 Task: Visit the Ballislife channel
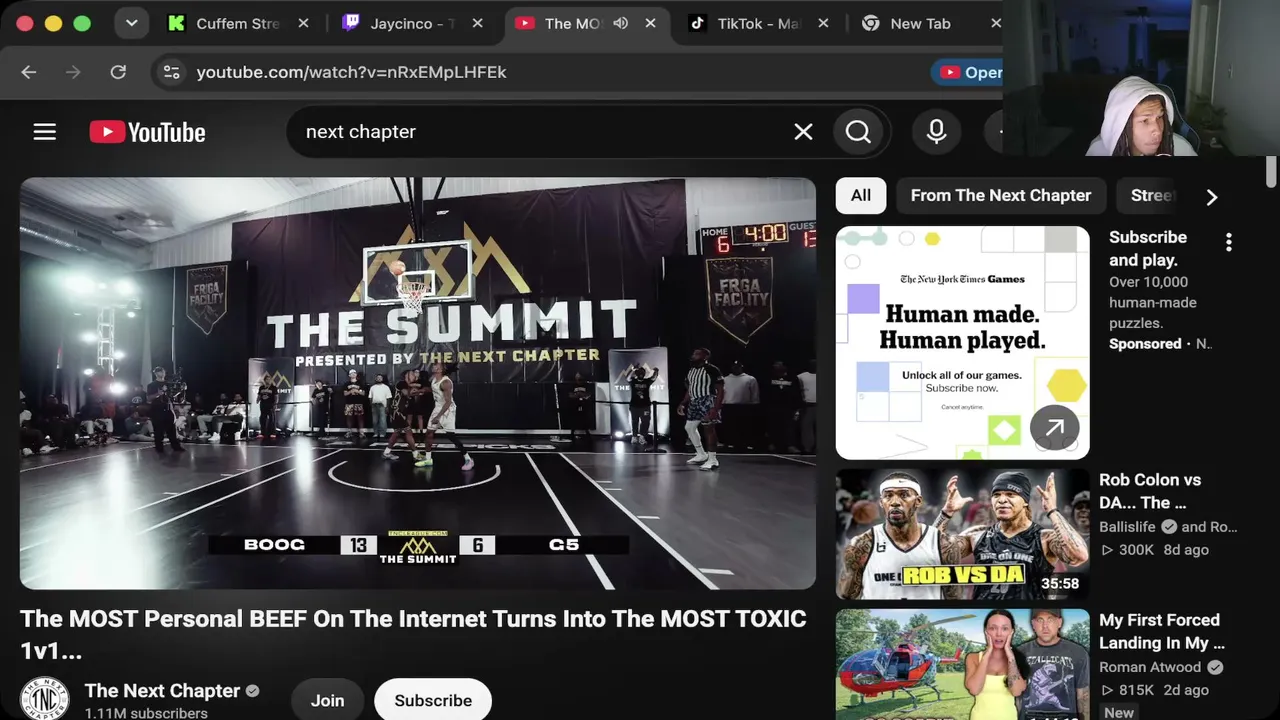1127,527
